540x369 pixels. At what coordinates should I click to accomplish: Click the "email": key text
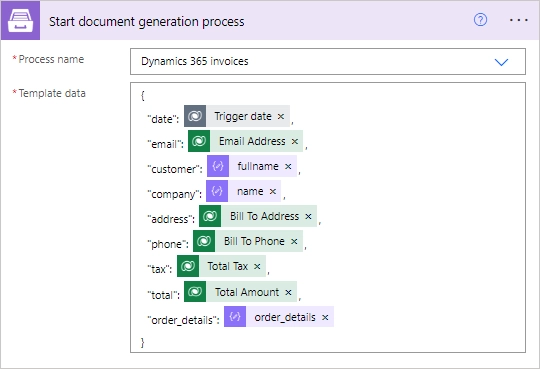(165, 144)
